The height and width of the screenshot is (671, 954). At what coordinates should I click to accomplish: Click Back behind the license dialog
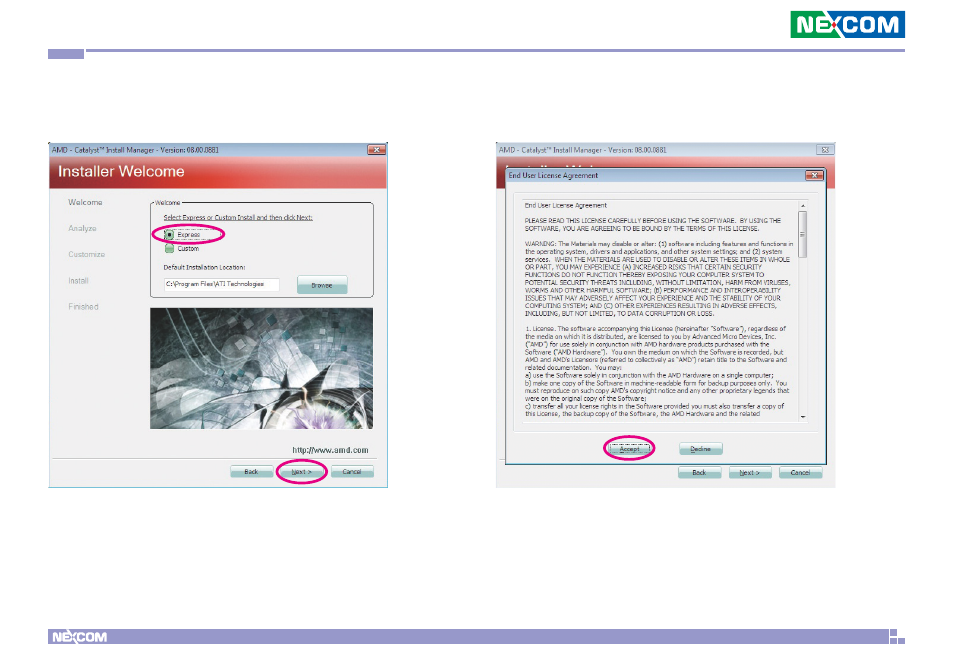tap(699, 473)
